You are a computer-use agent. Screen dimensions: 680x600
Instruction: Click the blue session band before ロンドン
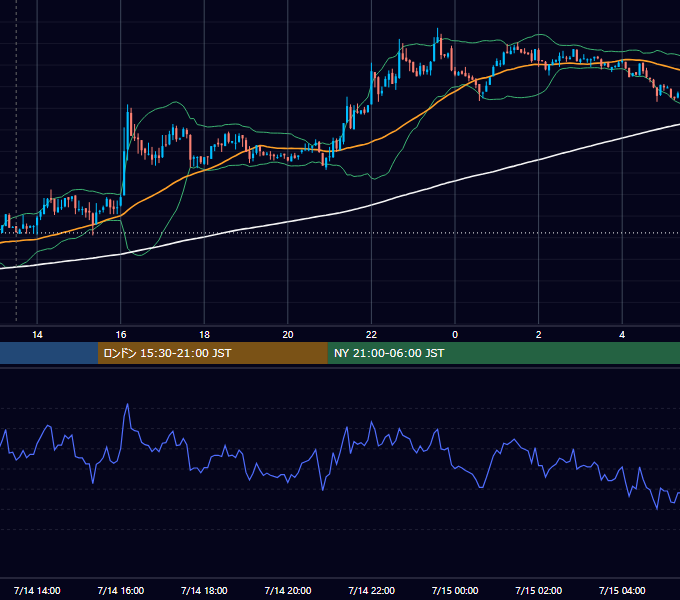(x=49, y=353)
